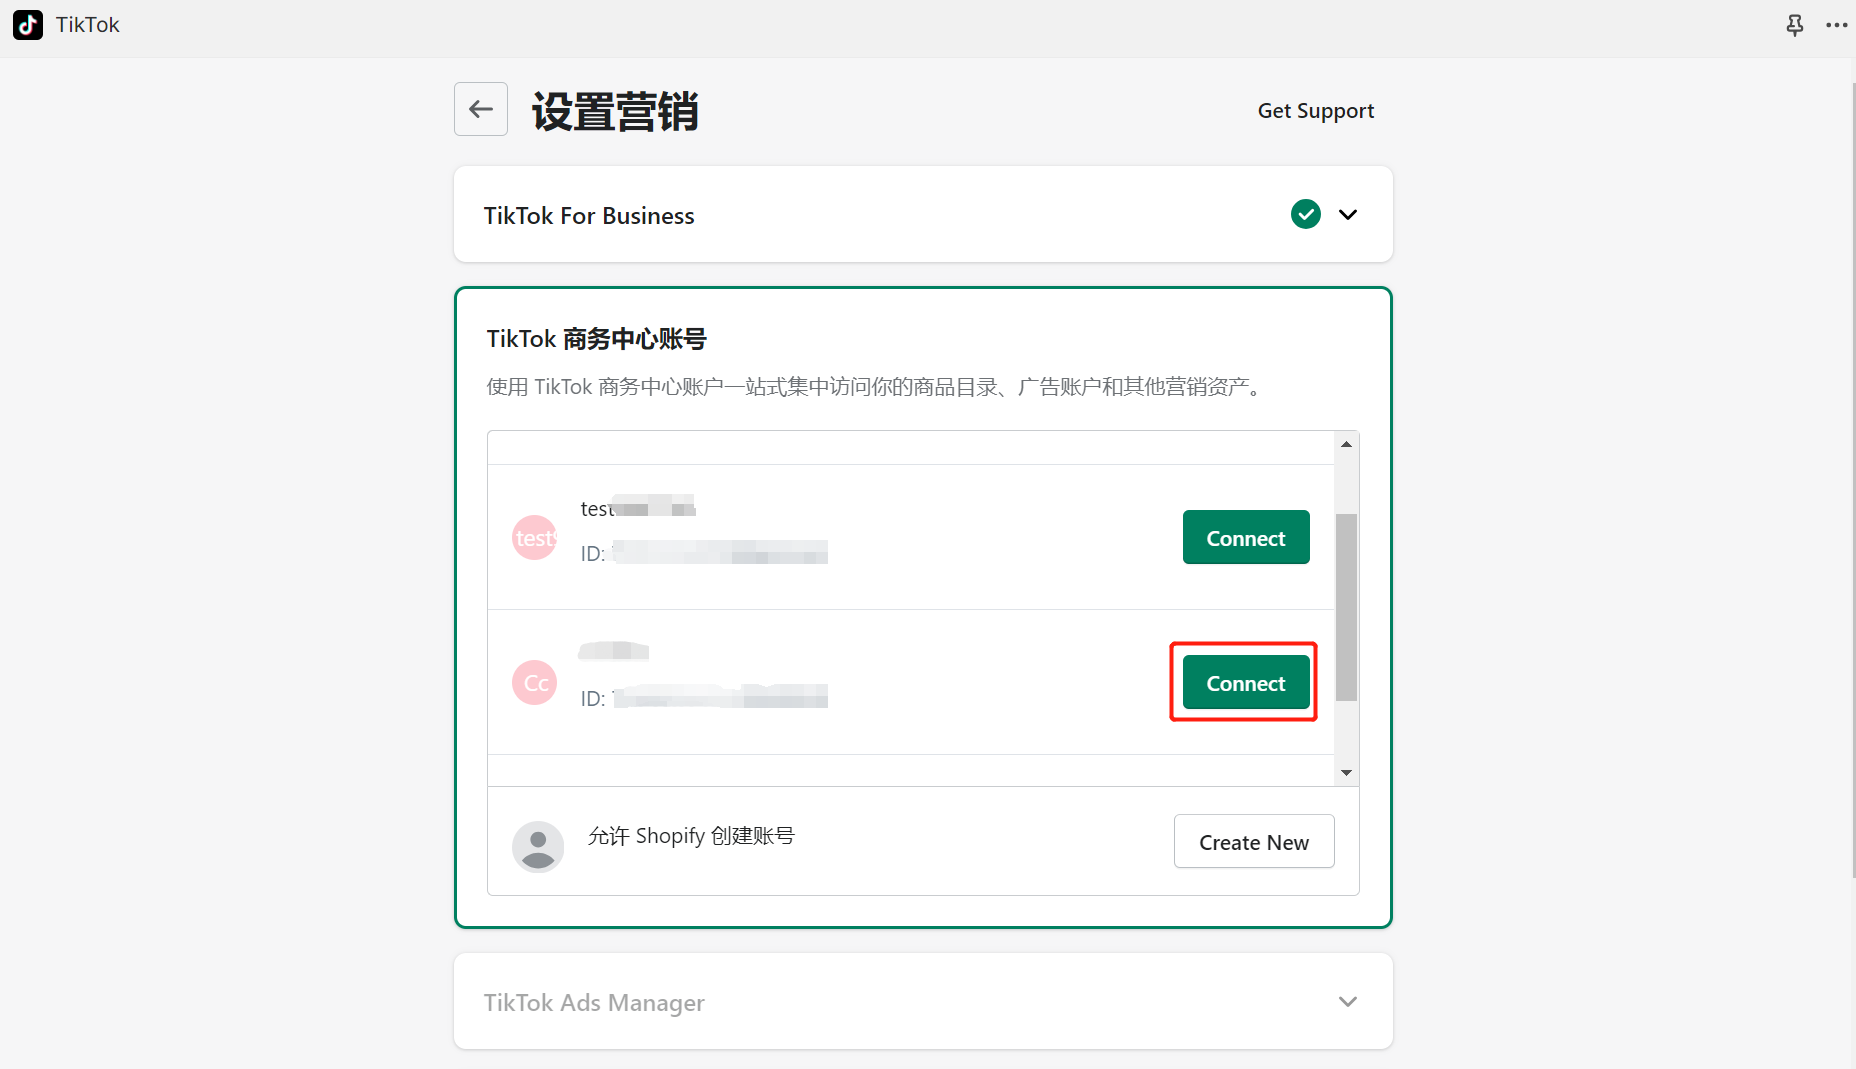Click the 设置营销 page title
This screenshot has height=1069, width=1856.
615,111
